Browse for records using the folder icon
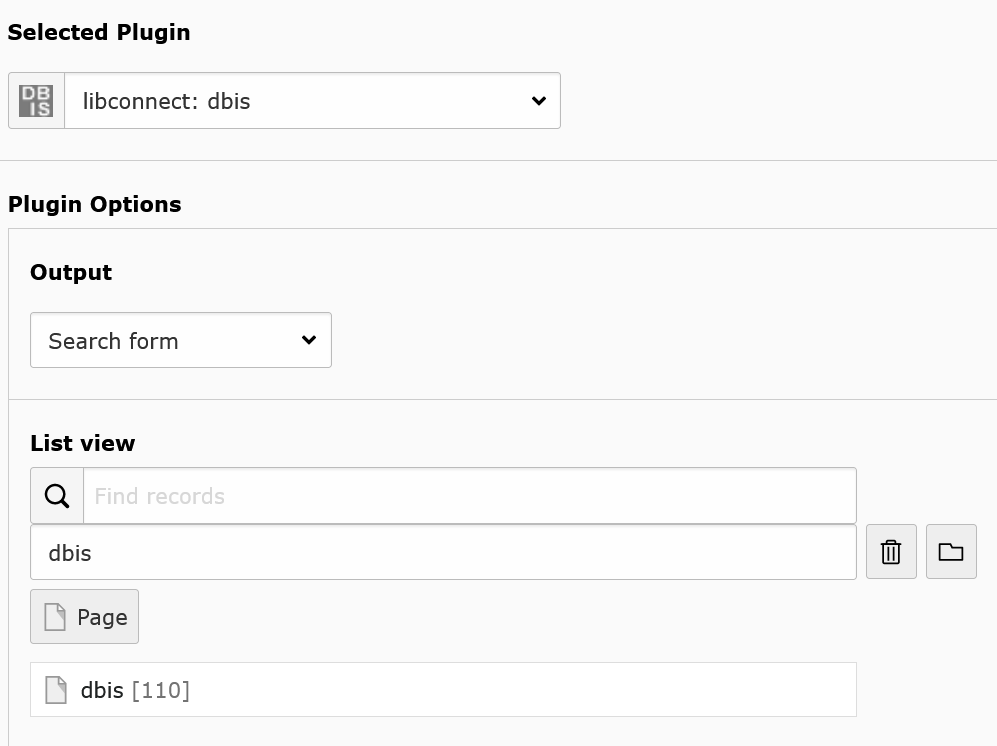The width and height of the screenshot is (997, 746). point(951,552)
